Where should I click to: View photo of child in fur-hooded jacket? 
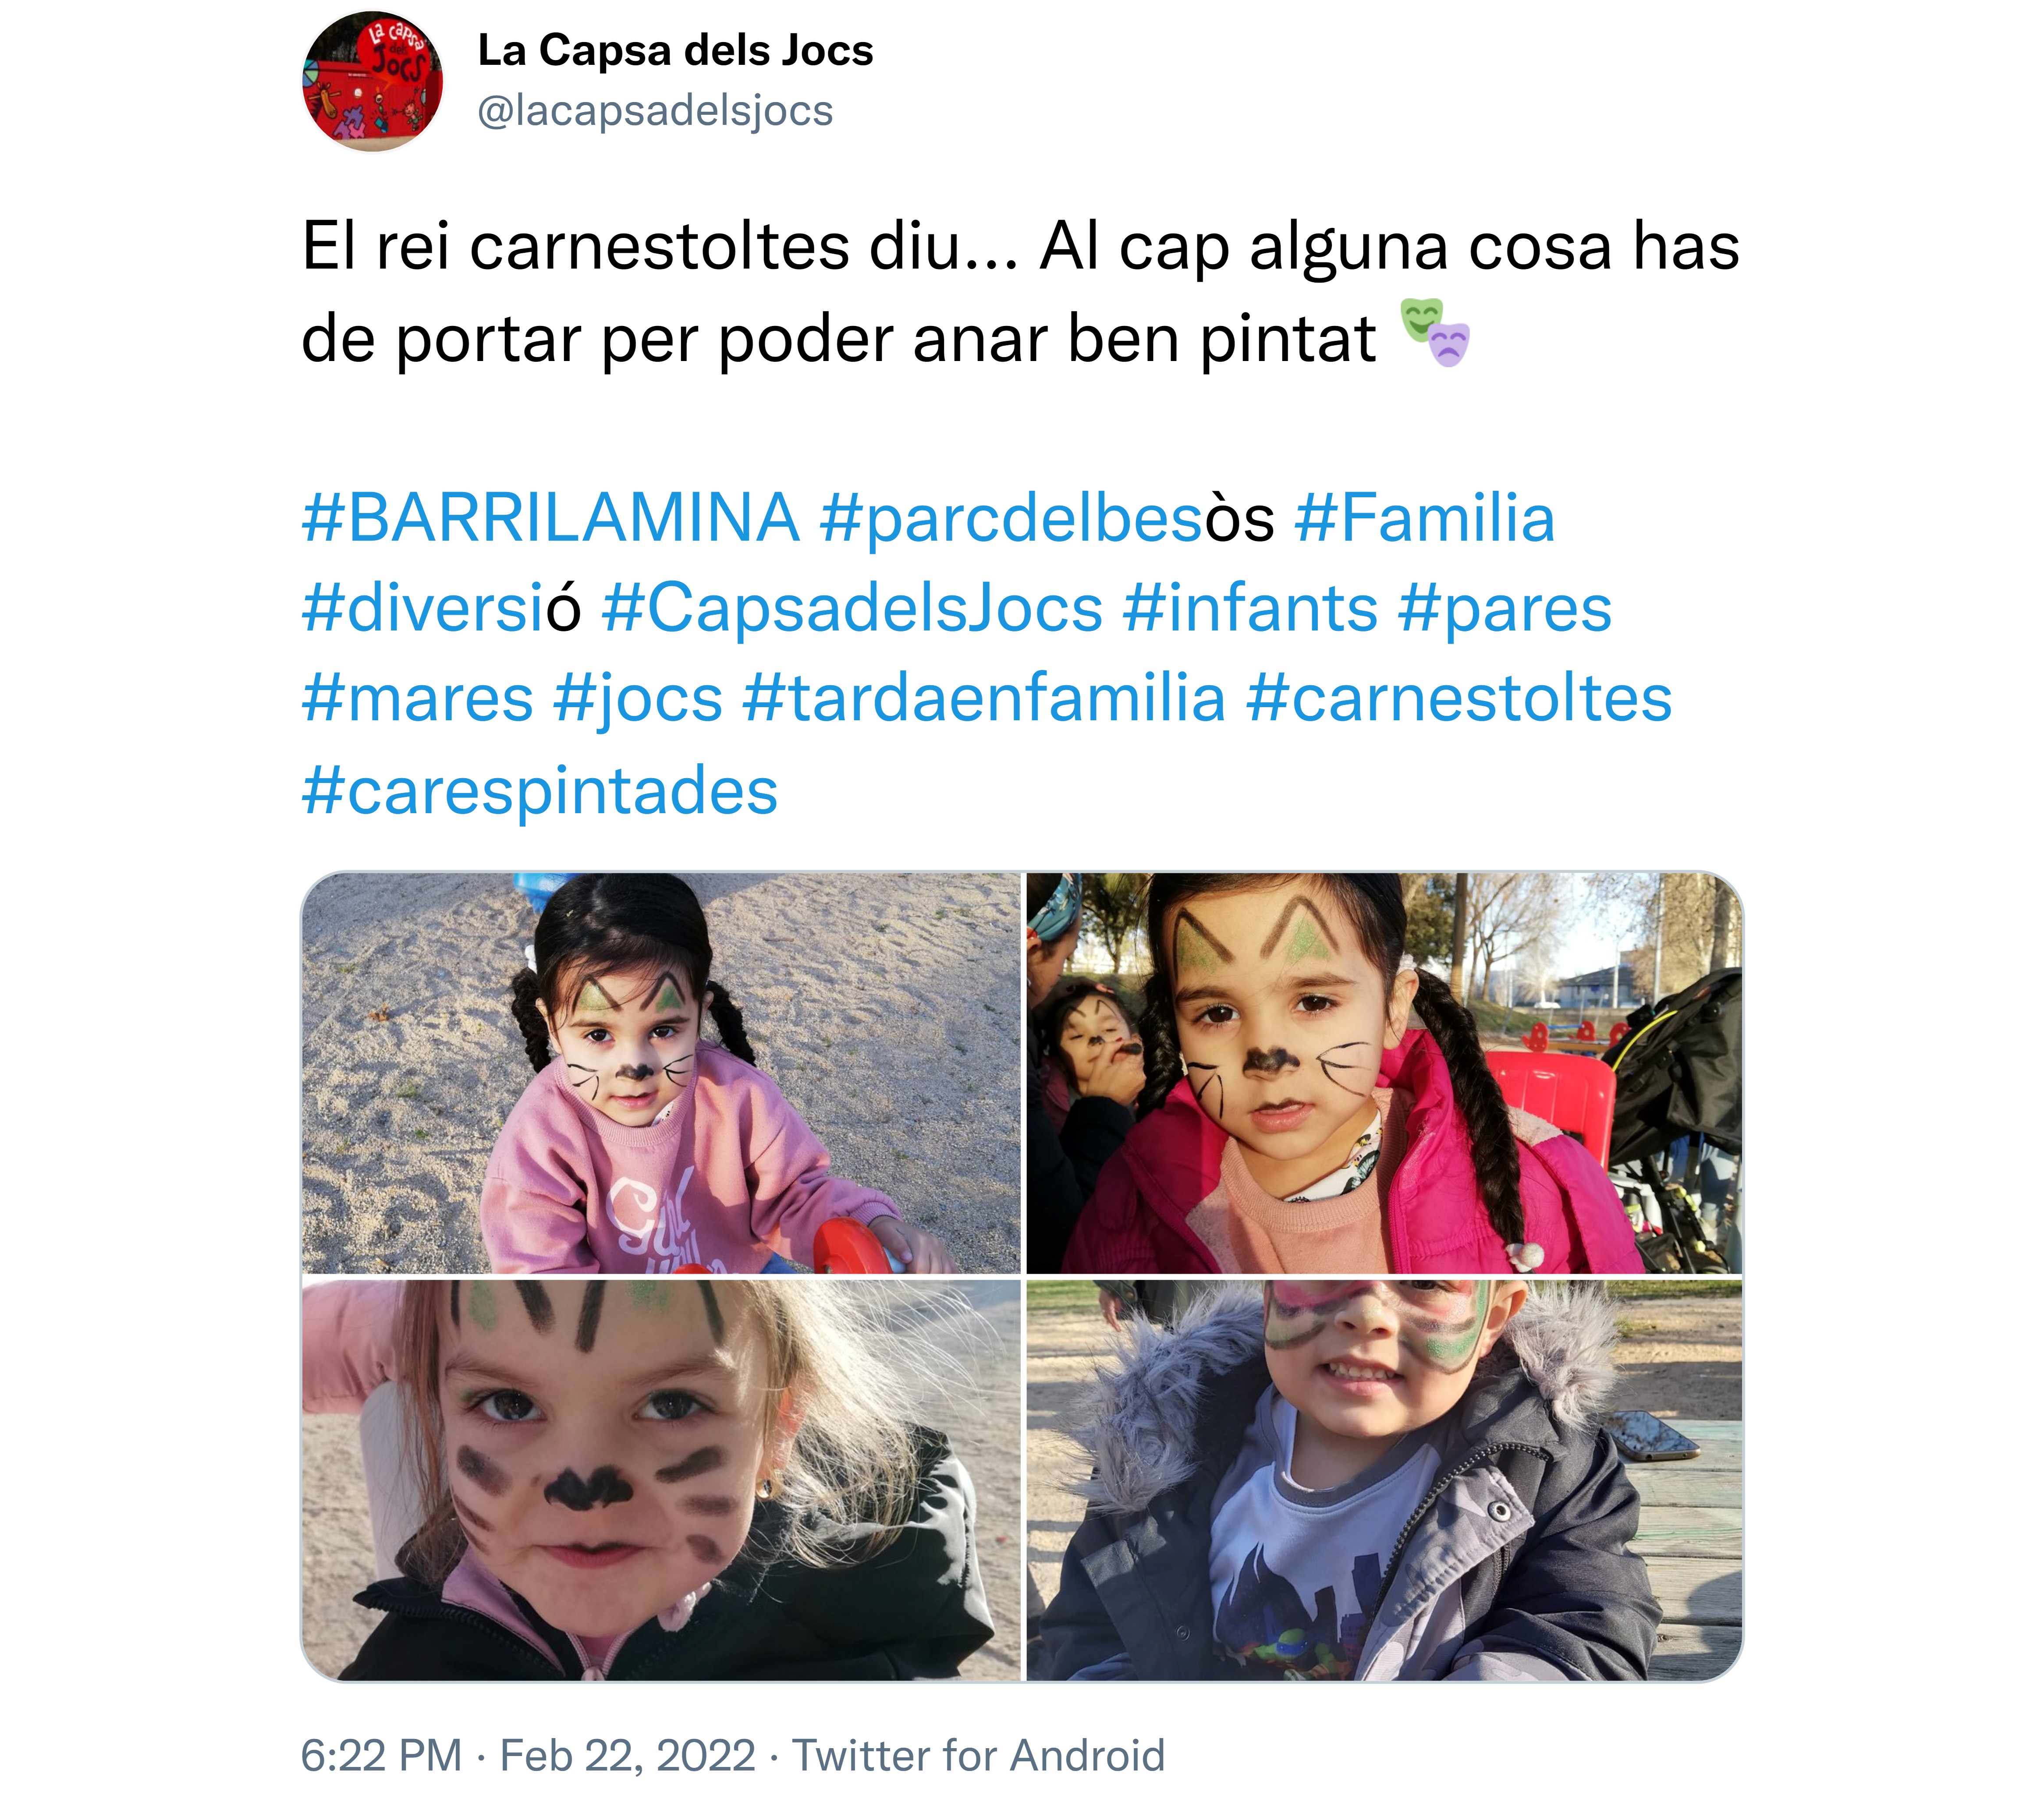tap(1384, 1480)
